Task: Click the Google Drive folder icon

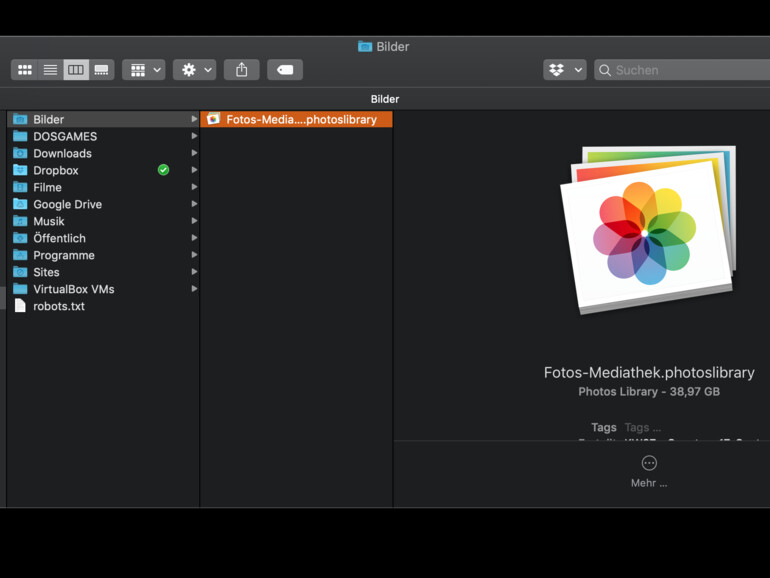Action: point(20,204)
